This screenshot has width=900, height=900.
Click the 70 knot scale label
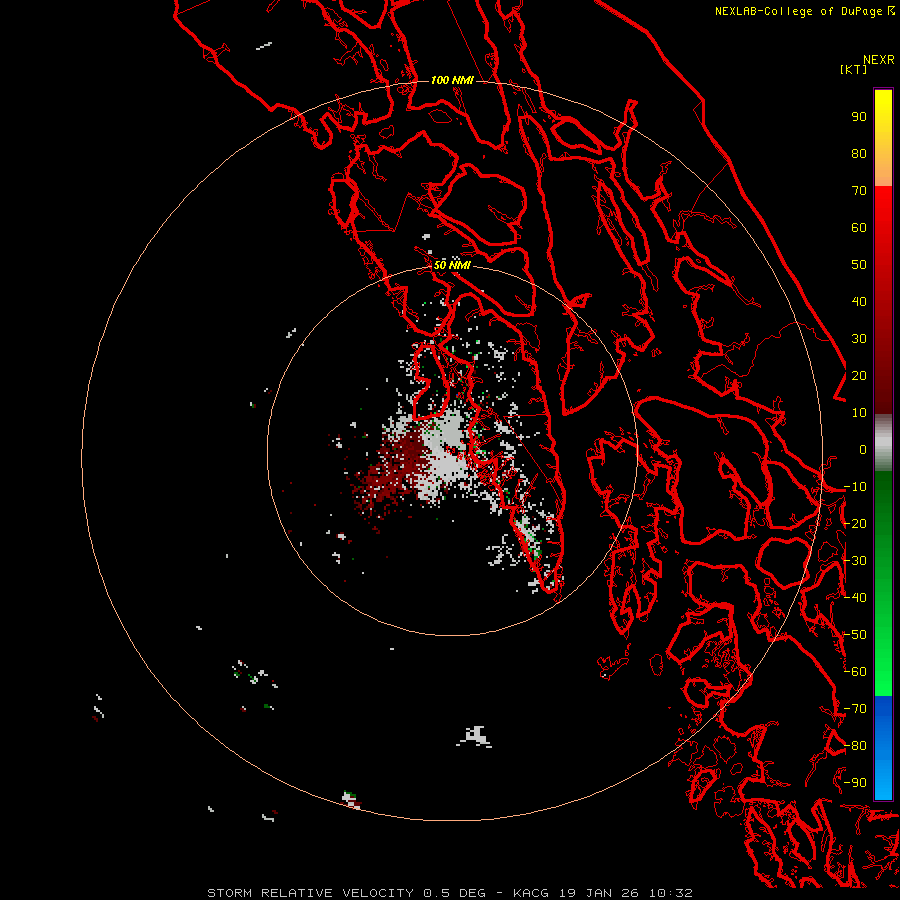(859, 191)
